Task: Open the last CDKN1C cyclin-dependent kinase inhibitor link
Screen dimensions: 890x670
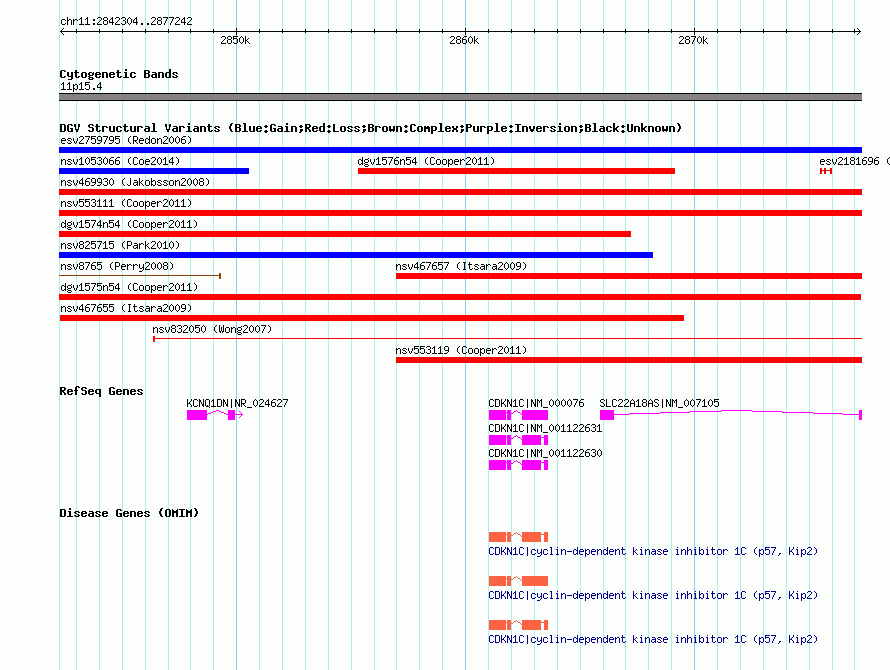Action: click(653, 639)
